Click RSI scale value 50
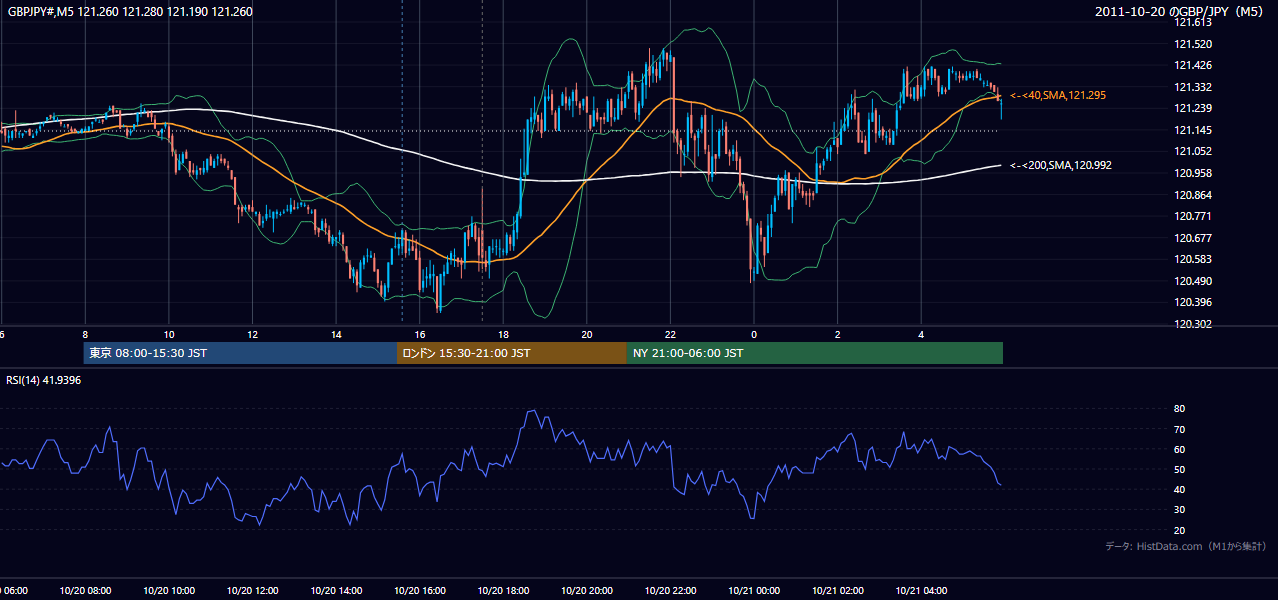This screenshot has height=600, width=1278. click(1179, 469)
